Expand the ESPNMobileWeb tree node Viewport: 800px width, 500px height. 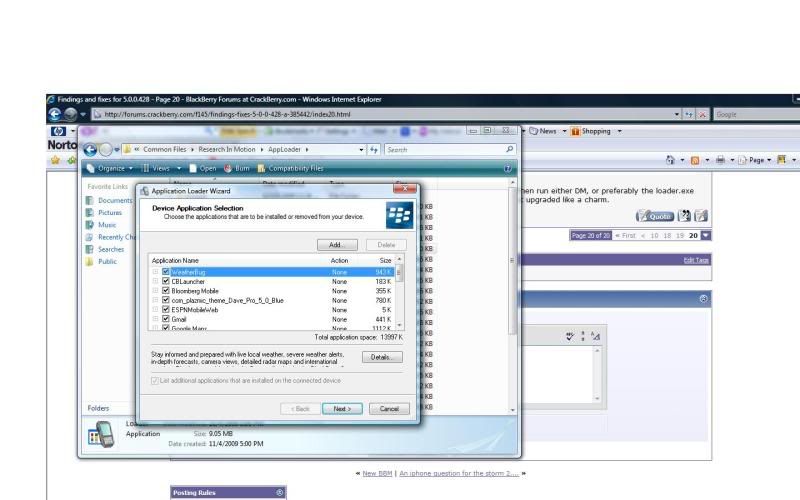click(155, 309)
